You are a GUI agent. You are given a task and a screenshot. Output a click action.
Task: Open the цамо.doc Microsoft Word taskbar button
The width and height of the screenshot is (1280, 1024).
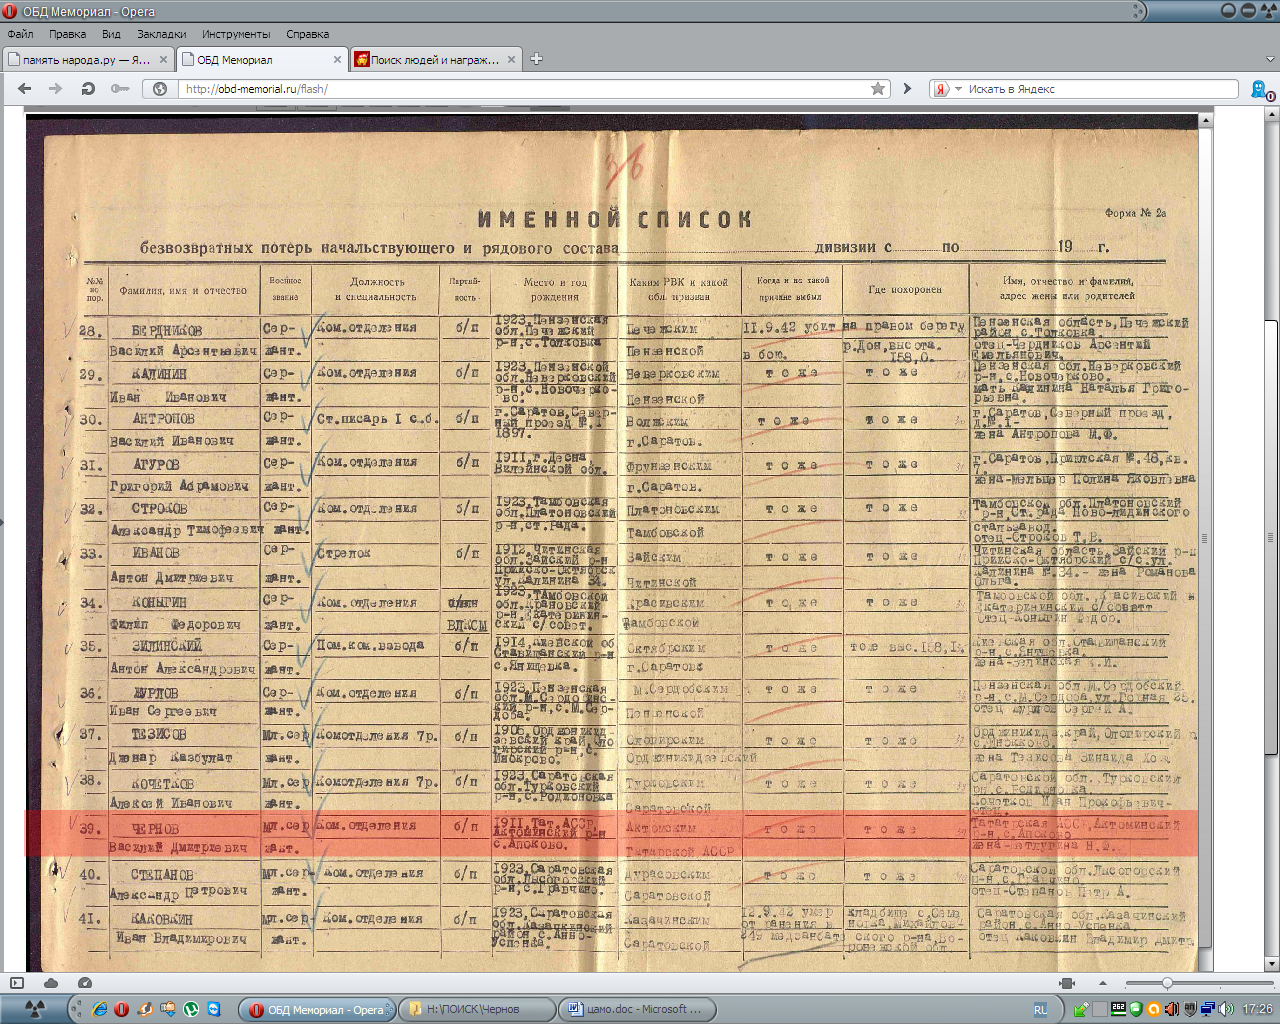[637, 1009]
